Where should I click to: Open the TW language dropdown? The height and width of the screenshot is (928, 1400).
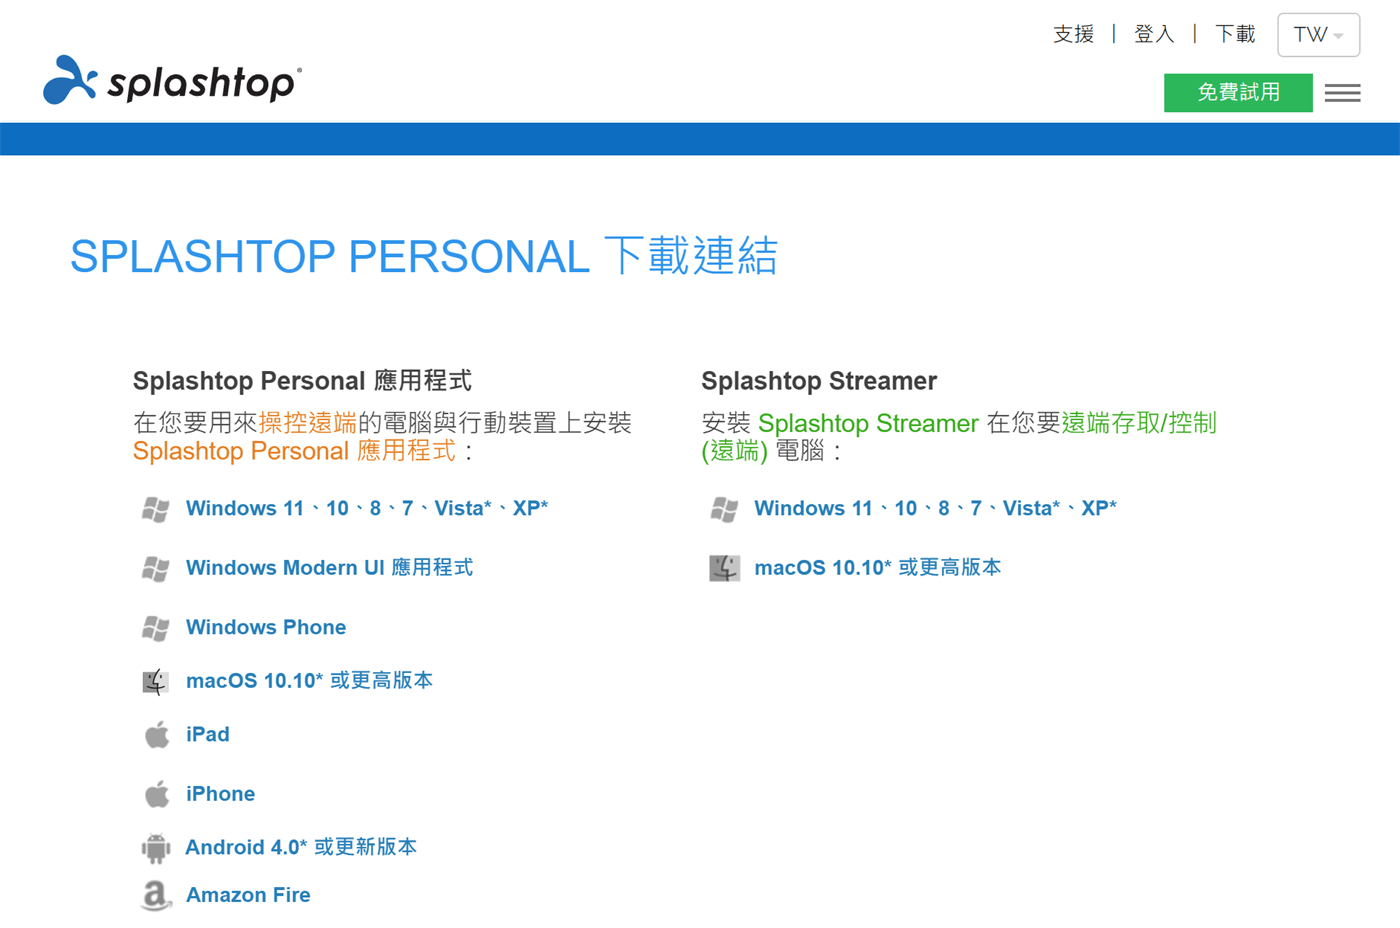1318,35
